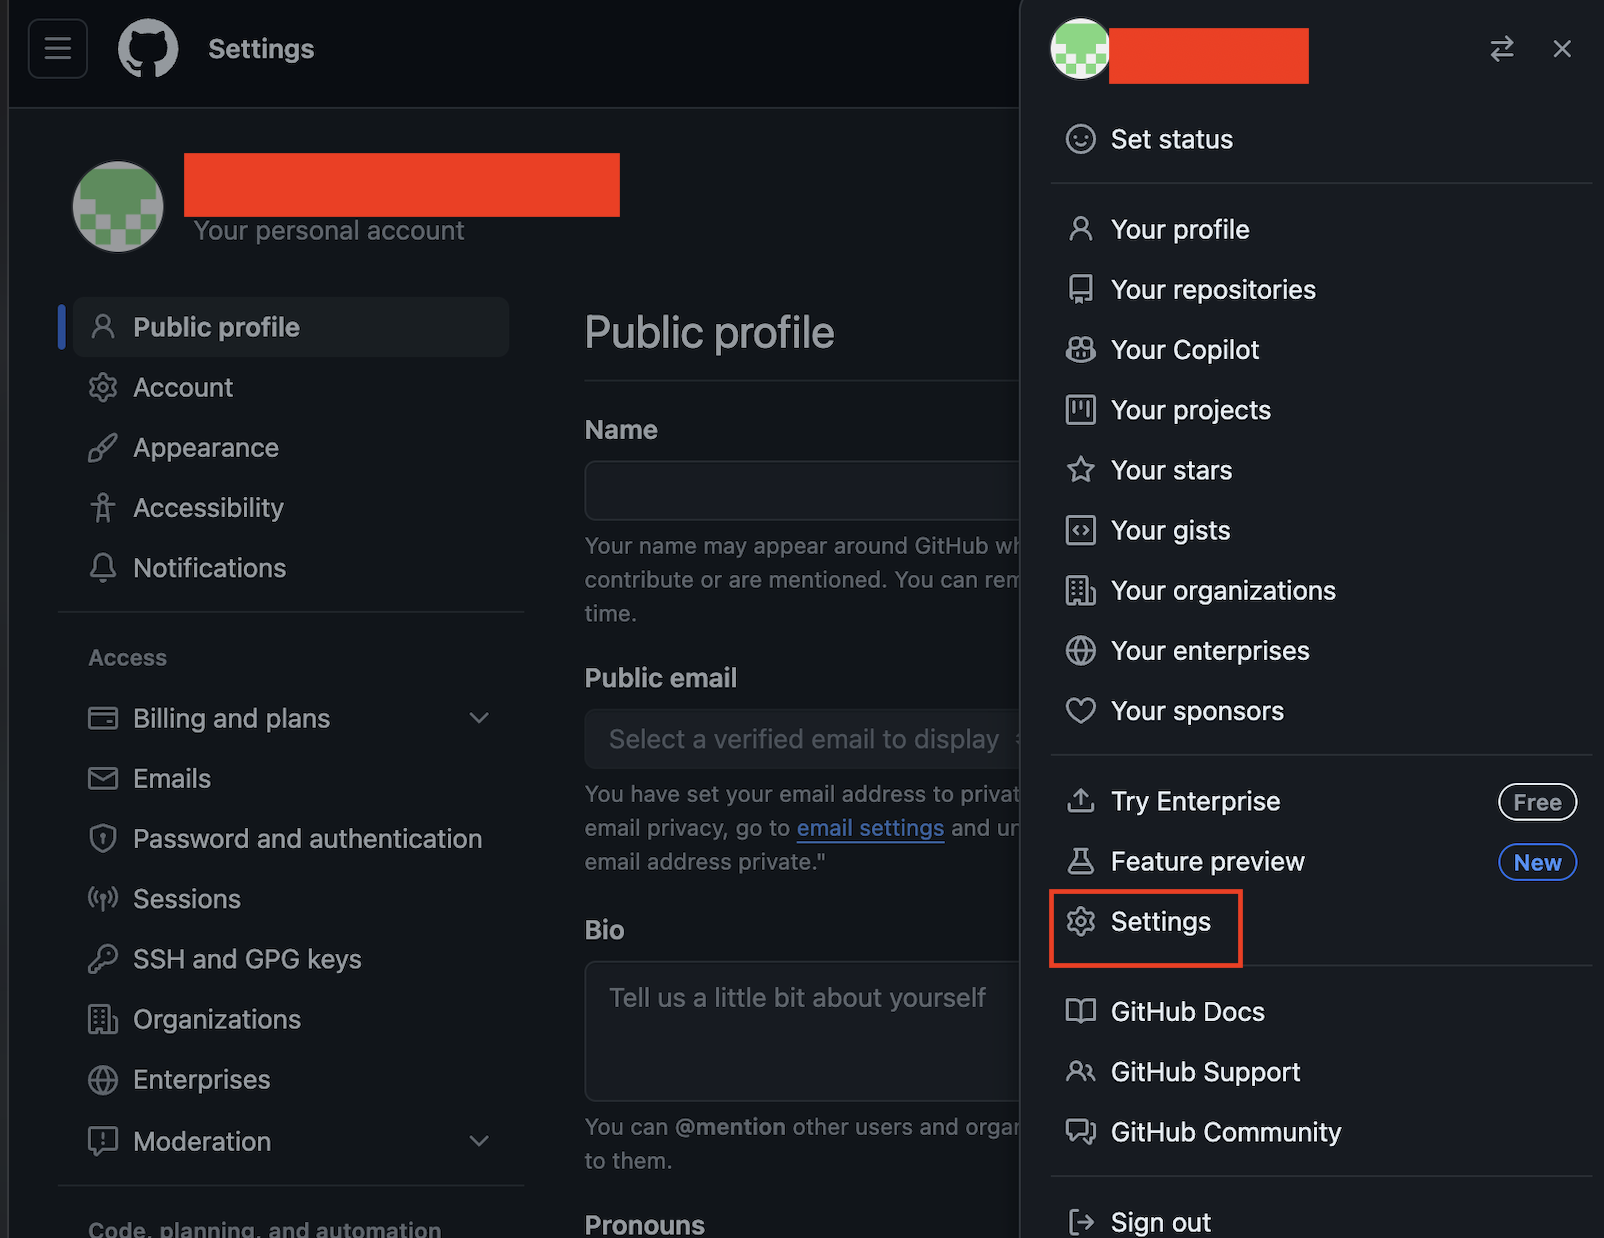Open SSH and GPG keys page
Image resolution: width=1604 pixels, height=1238 pixels.
click(x=291, y=959)
